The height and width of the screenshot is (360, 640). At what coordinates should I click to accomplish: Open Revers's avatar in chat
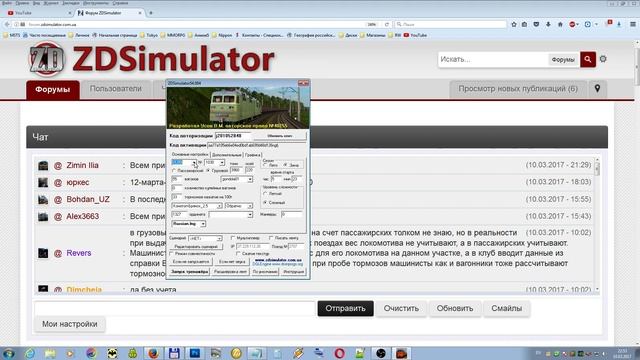43,253
